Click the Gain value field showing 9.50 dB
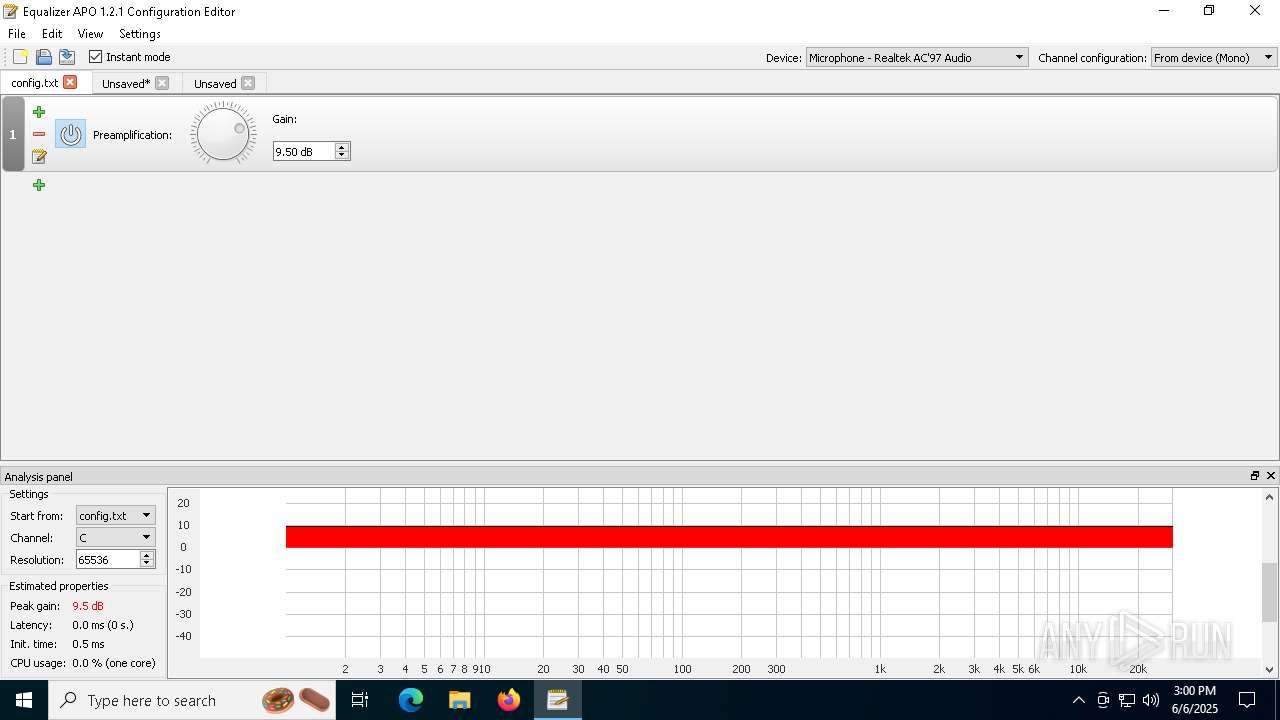 click(303, 151)
